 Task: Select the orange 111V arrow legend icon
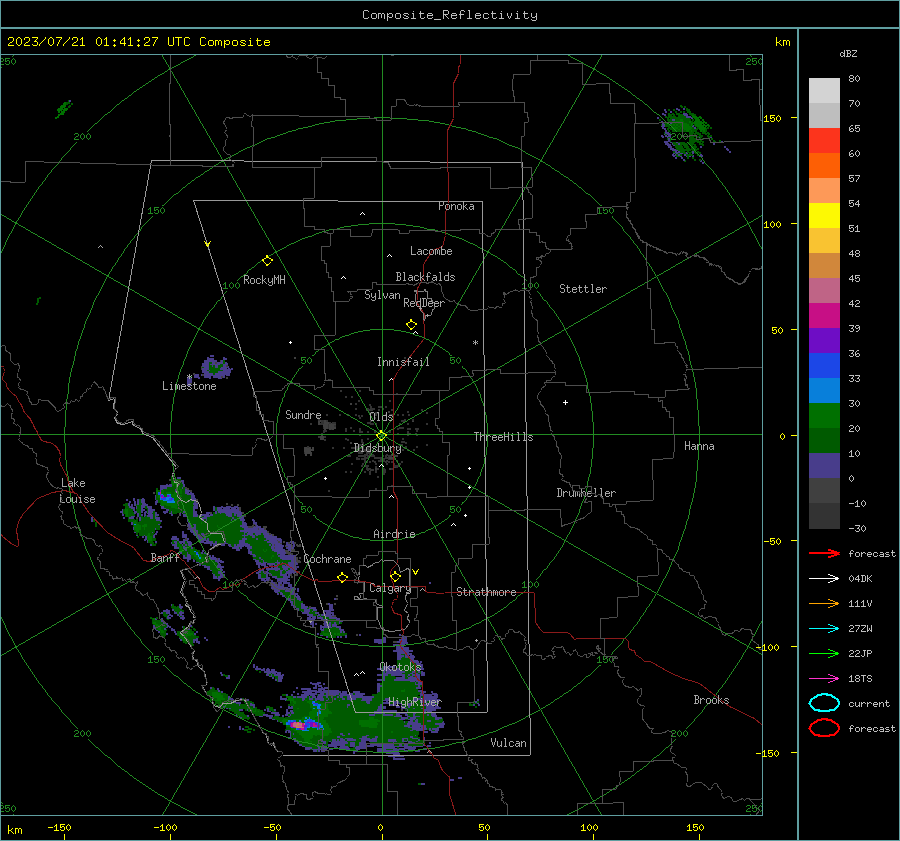824,603
